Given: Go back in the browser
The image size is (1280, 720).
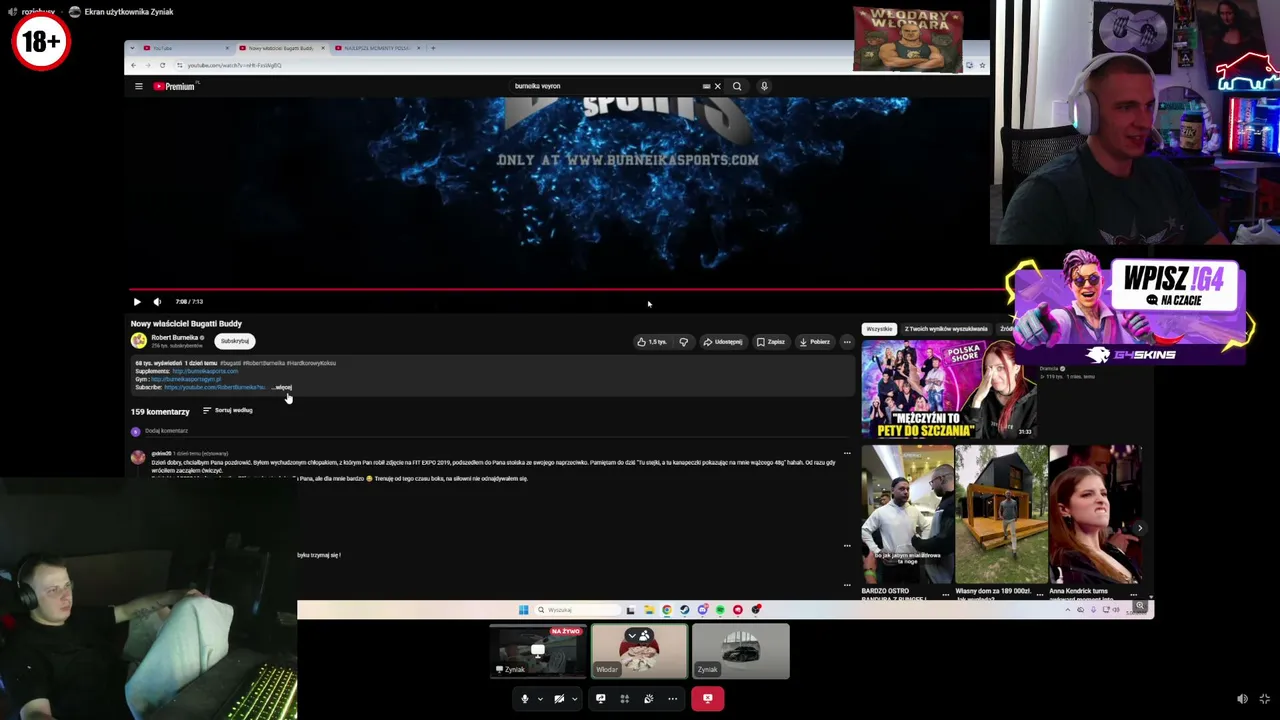Looking at the screenshot, I should 133,65.
